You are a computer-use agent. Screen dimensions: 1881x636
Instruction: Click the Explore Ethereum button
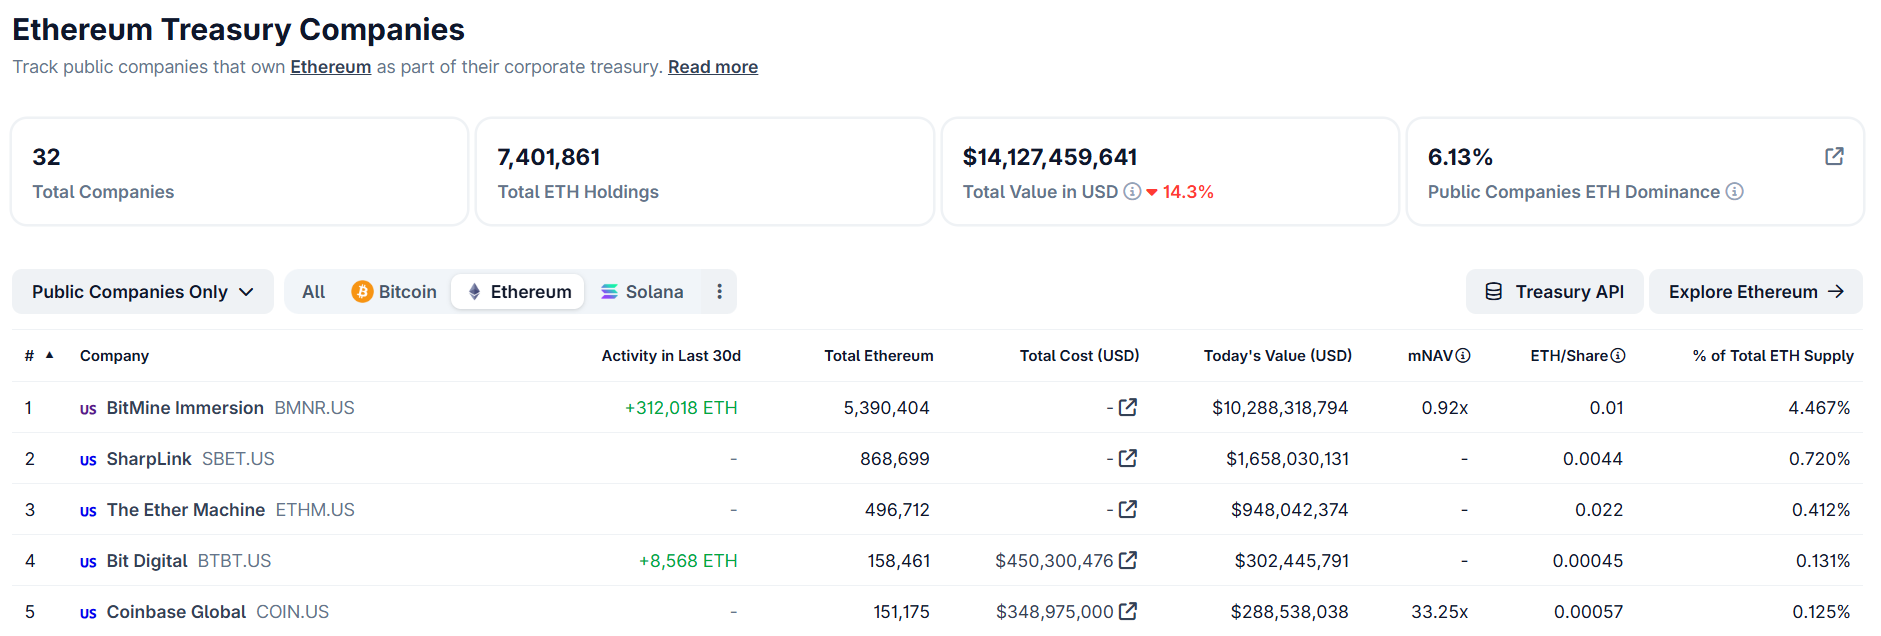point(1755,291)
